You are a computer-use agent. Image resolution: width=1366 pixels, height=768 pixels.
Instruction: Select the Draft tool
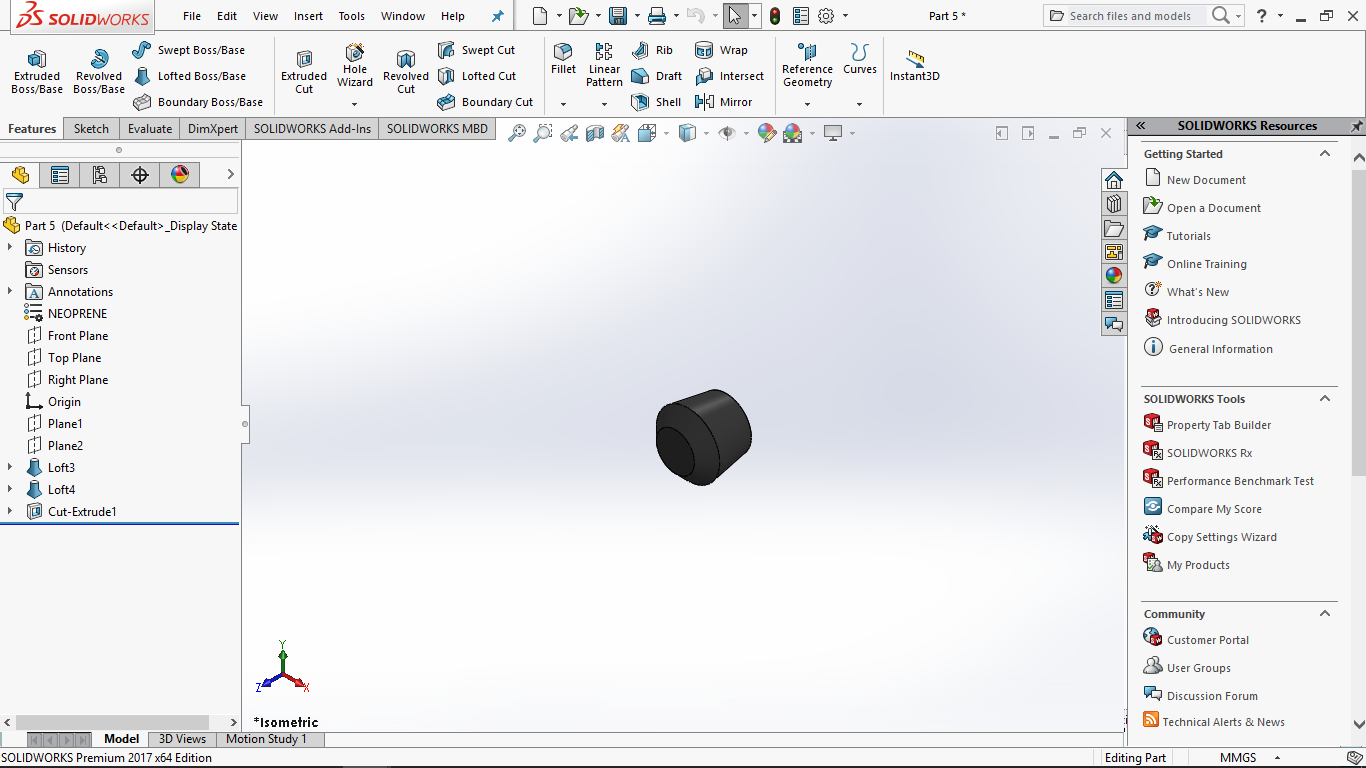pyautogui.click(x=656, y=76)
